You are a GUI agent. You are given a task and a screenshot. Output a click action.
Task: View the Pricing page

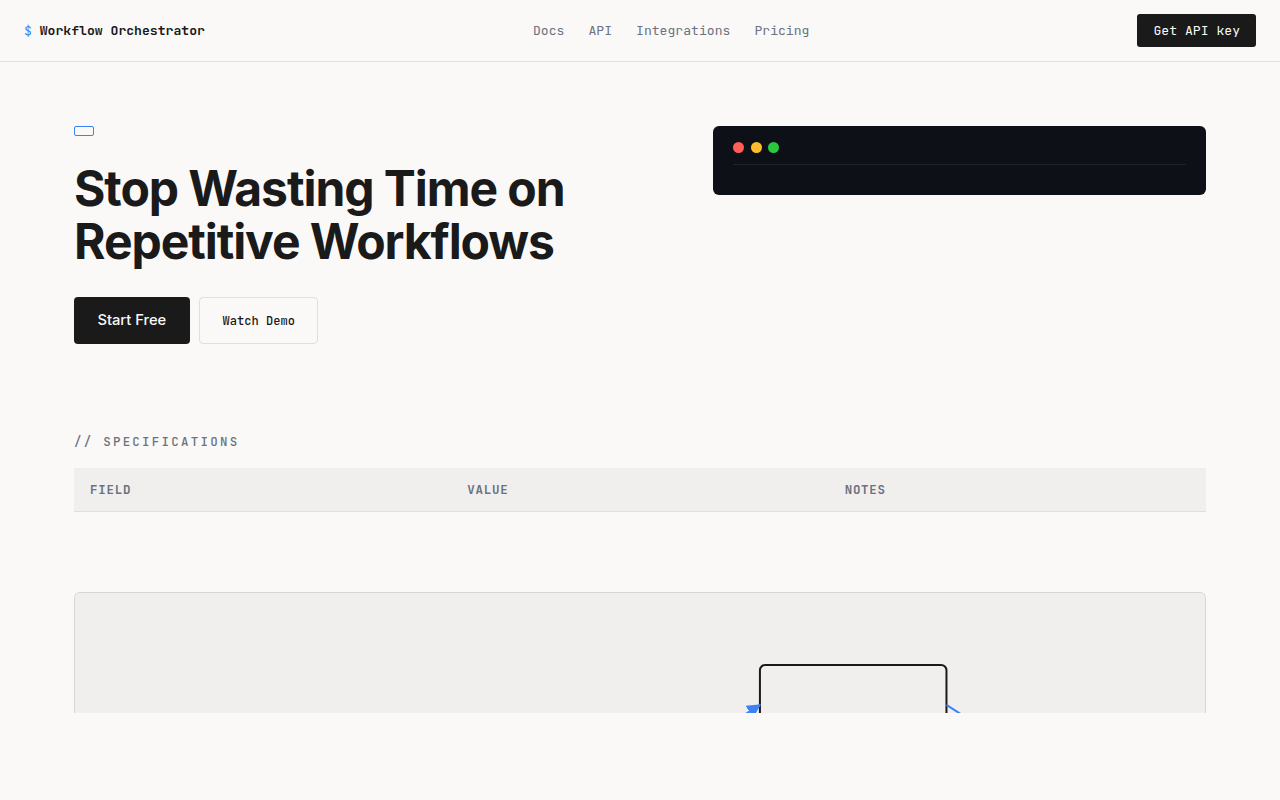(782, 31)
